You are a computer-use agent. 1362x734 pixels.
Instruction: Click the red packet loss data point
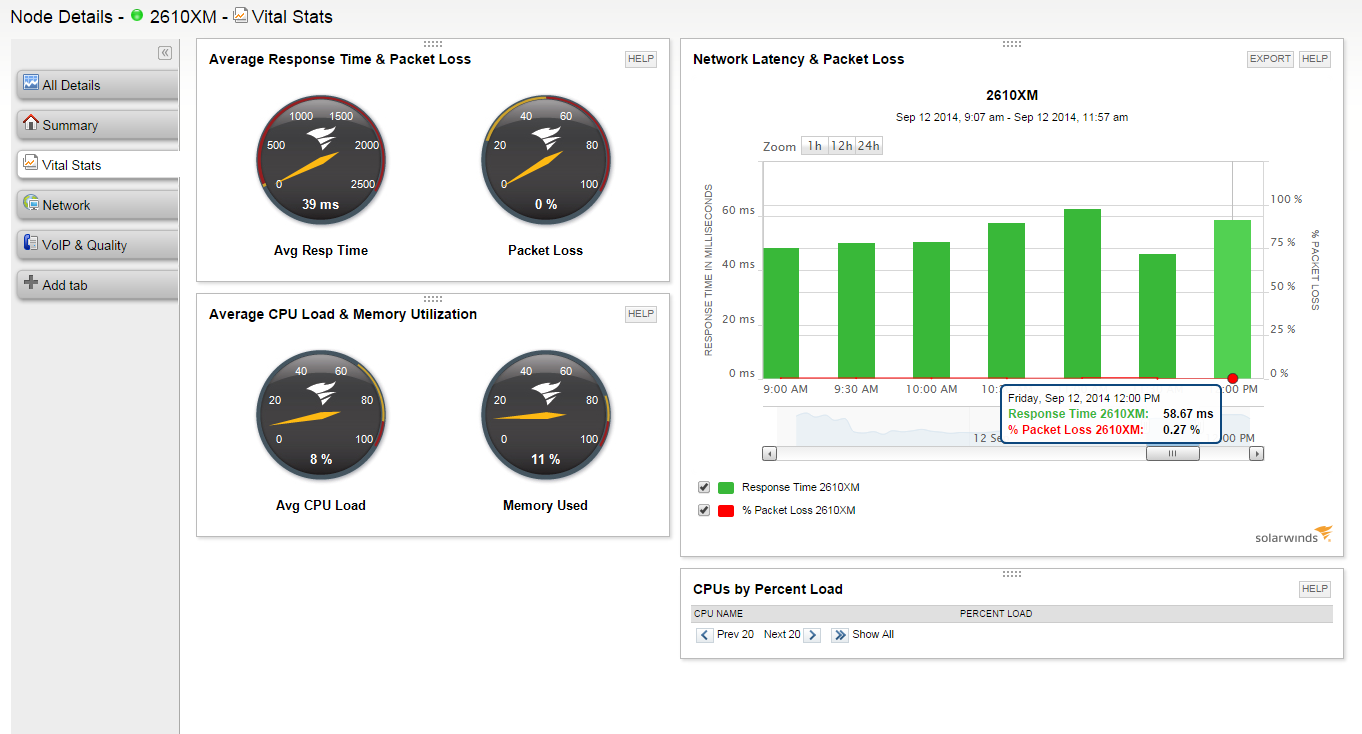click(1232, 378)
